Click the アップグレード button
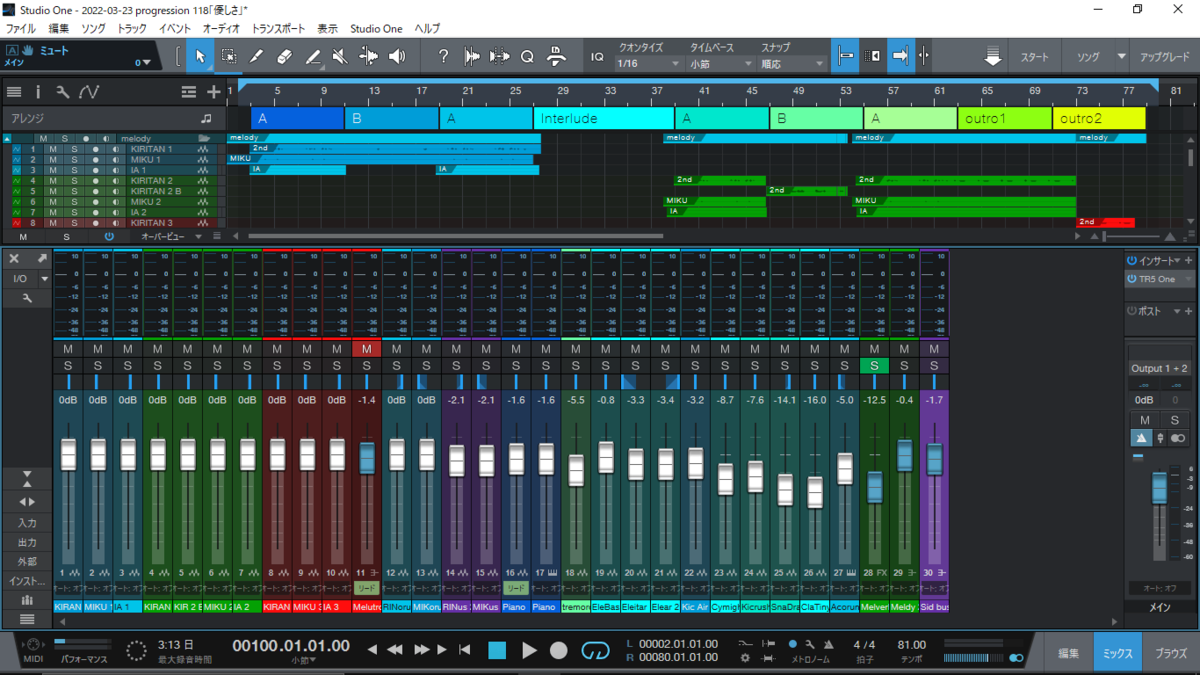Image resolution: width=1200 pixels, height=675 pixels. [x=1165, y=57]
